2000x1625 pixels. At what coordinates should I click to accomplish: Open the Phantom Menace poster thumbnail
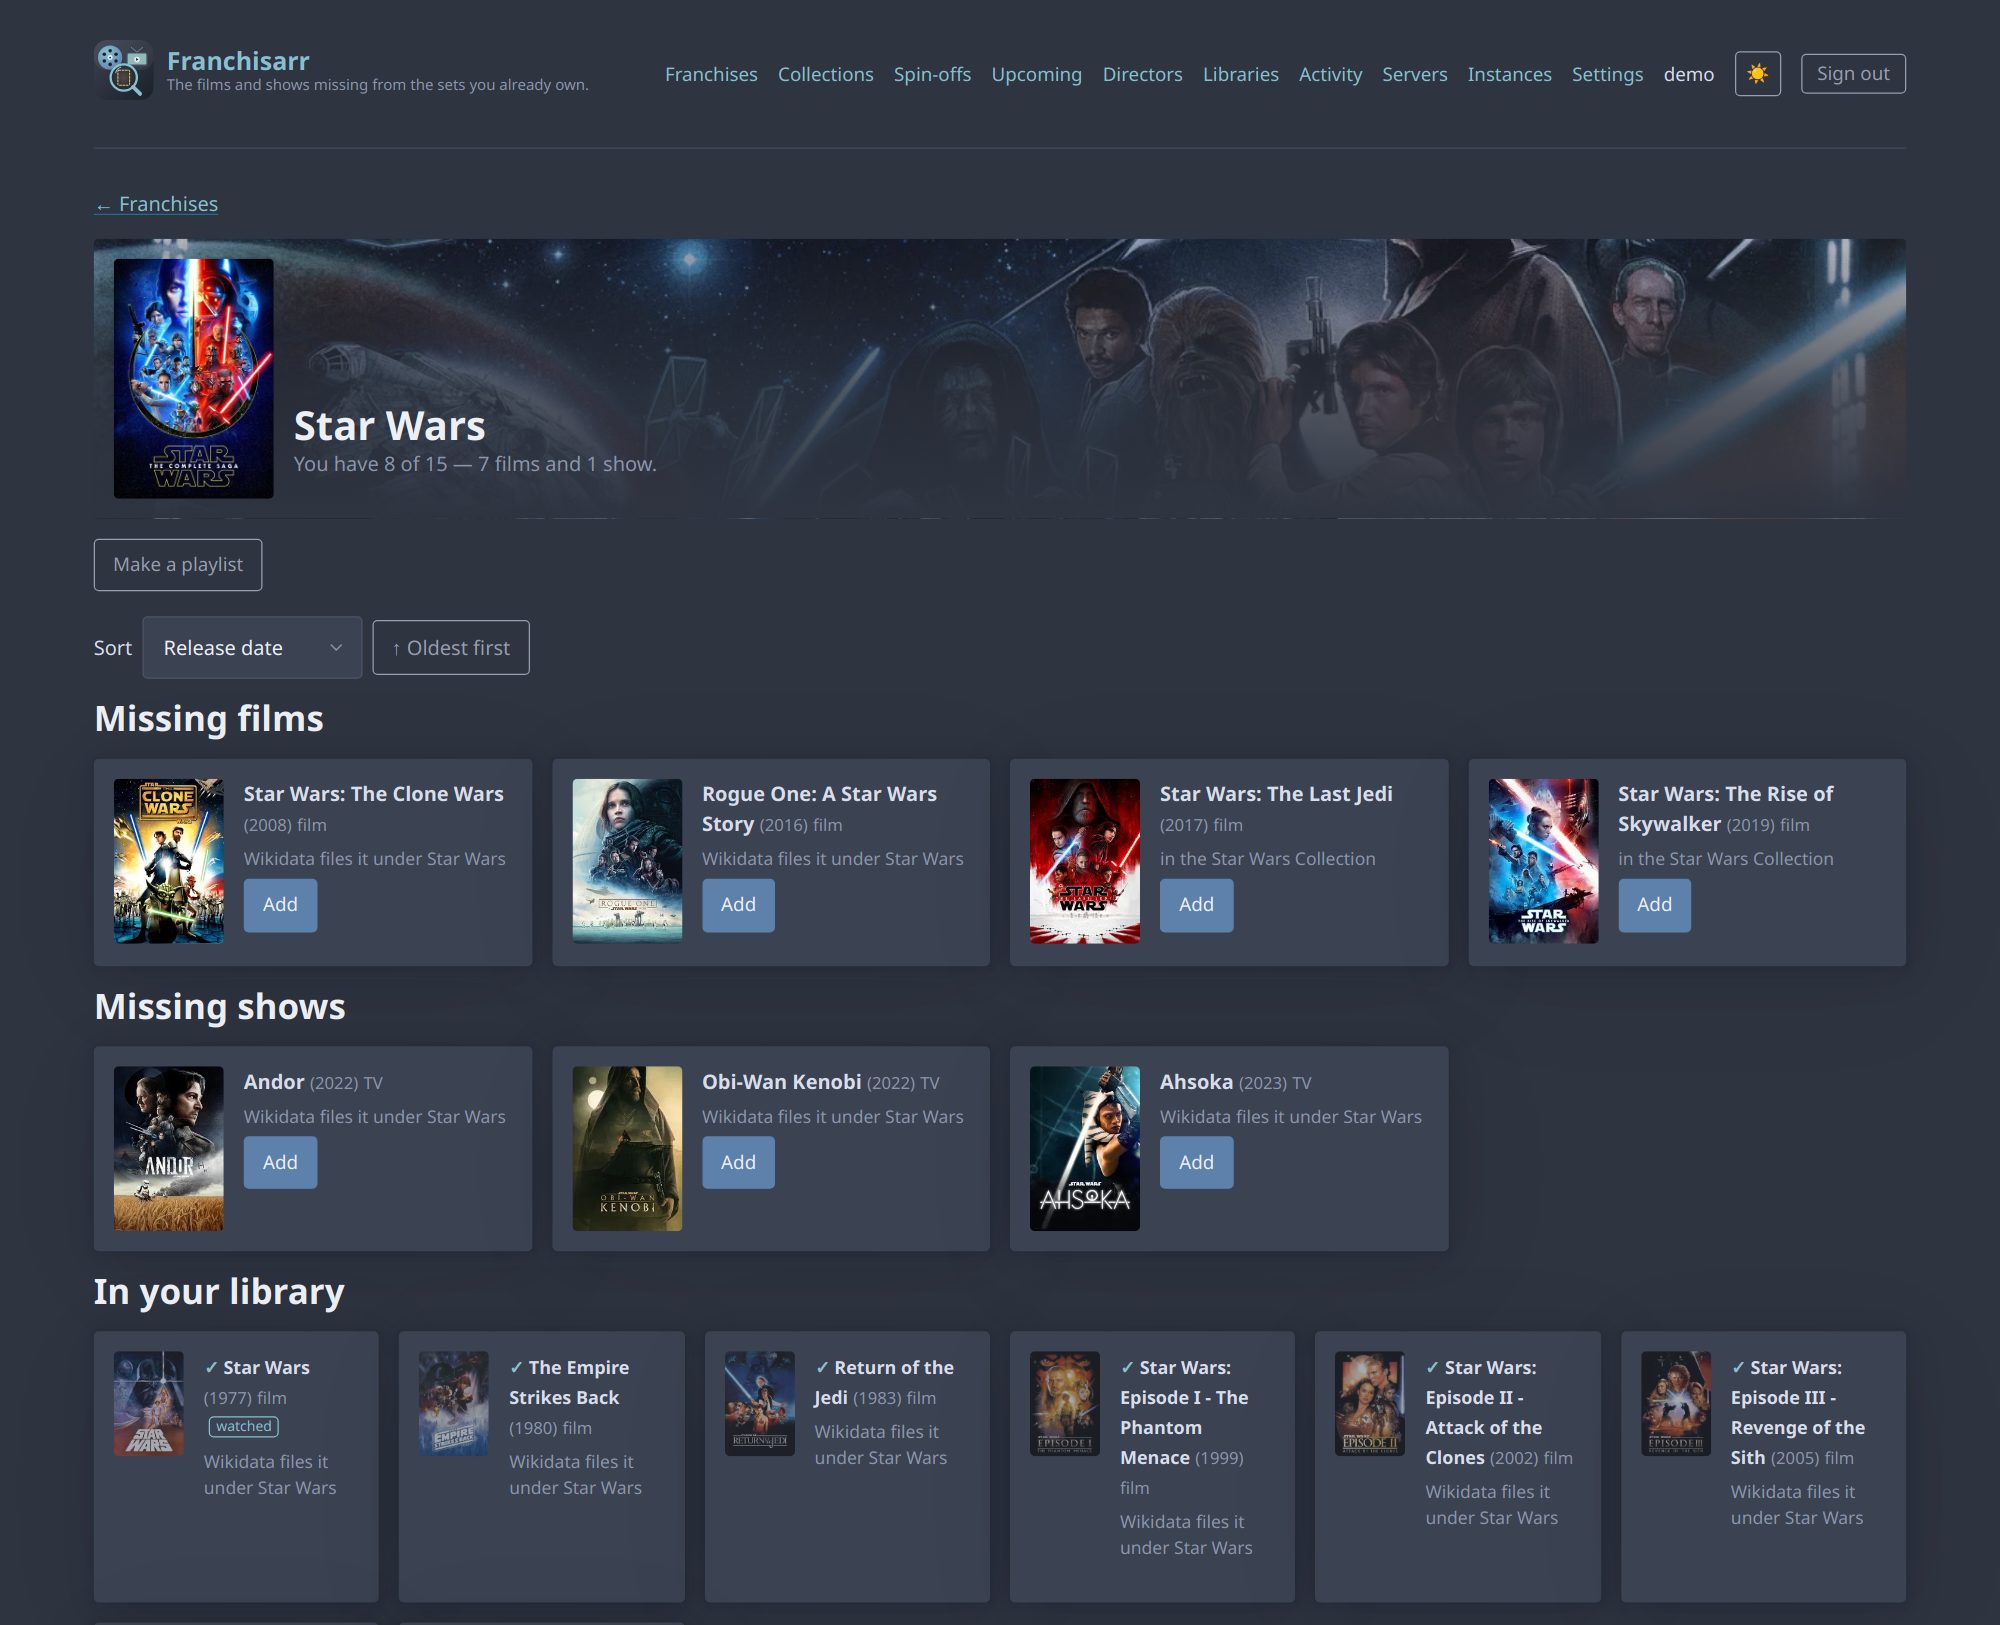(1065, 1404)
